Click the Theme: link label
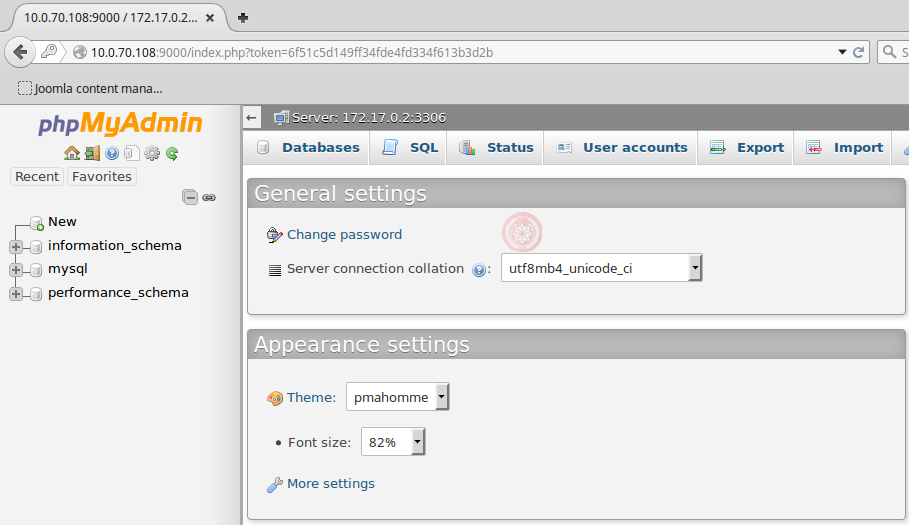This screenshot has width=909, height=525. point(311,398)
